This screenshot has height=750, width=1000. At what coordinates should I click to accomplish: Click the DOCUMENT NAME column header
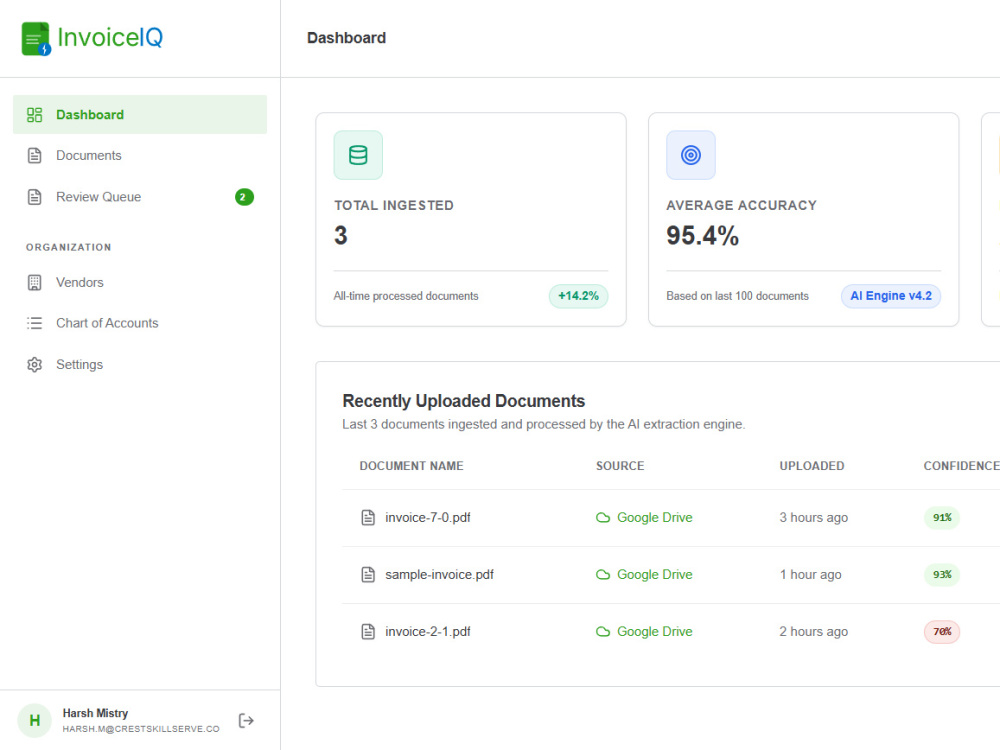pos(411,466)
